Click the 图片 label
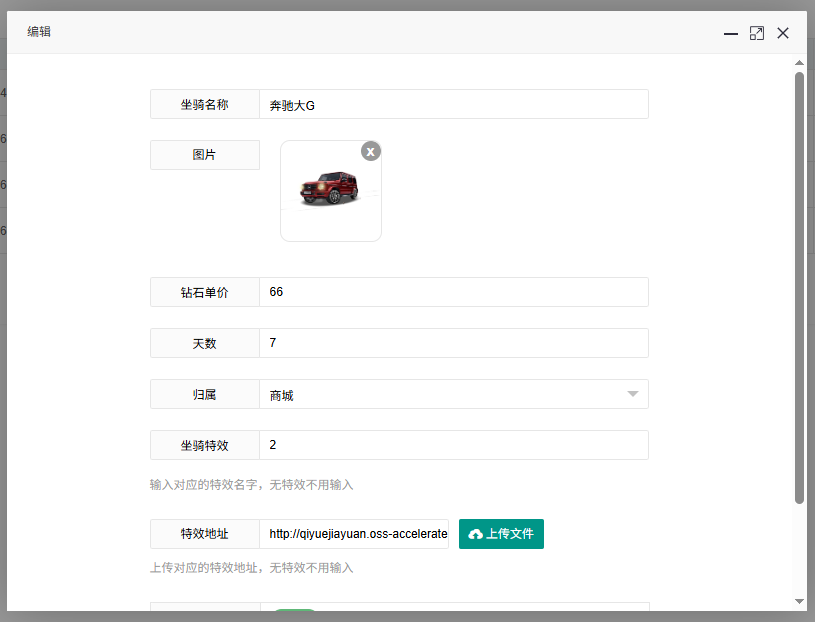The height and width of the screenshot is (622, 815). tap(204, 155)
